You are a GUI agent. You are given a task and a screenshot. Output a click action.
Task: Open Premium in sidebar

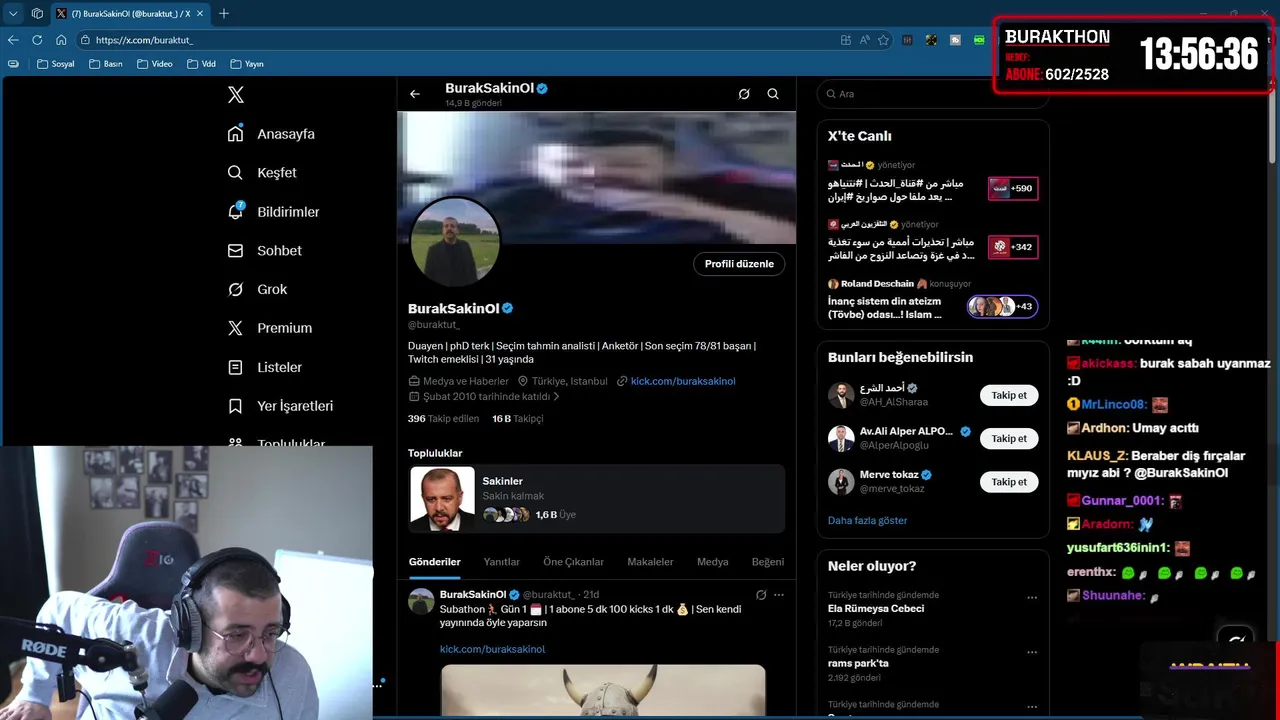[269, 328]
